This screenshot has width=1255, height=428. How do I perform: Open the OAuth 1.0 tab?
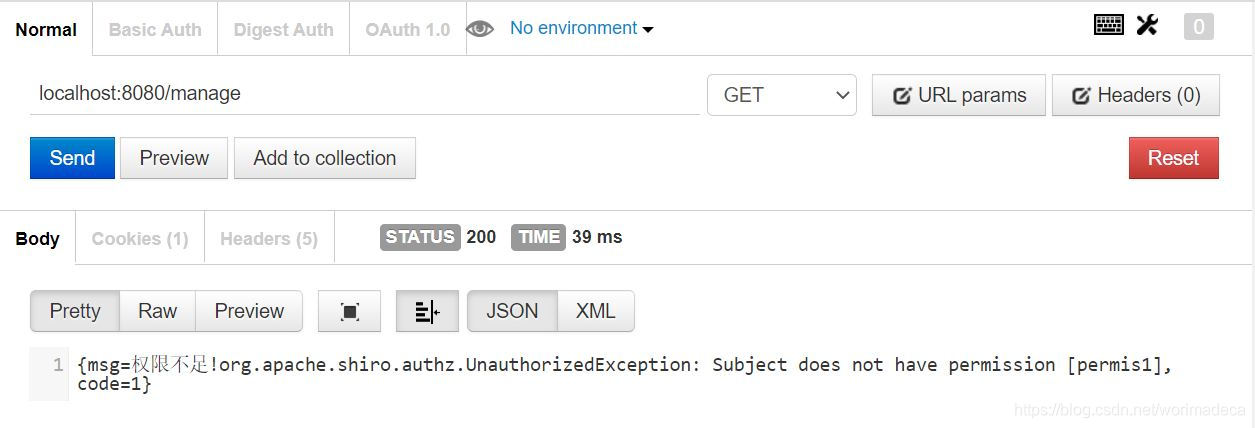click(407, 30)
